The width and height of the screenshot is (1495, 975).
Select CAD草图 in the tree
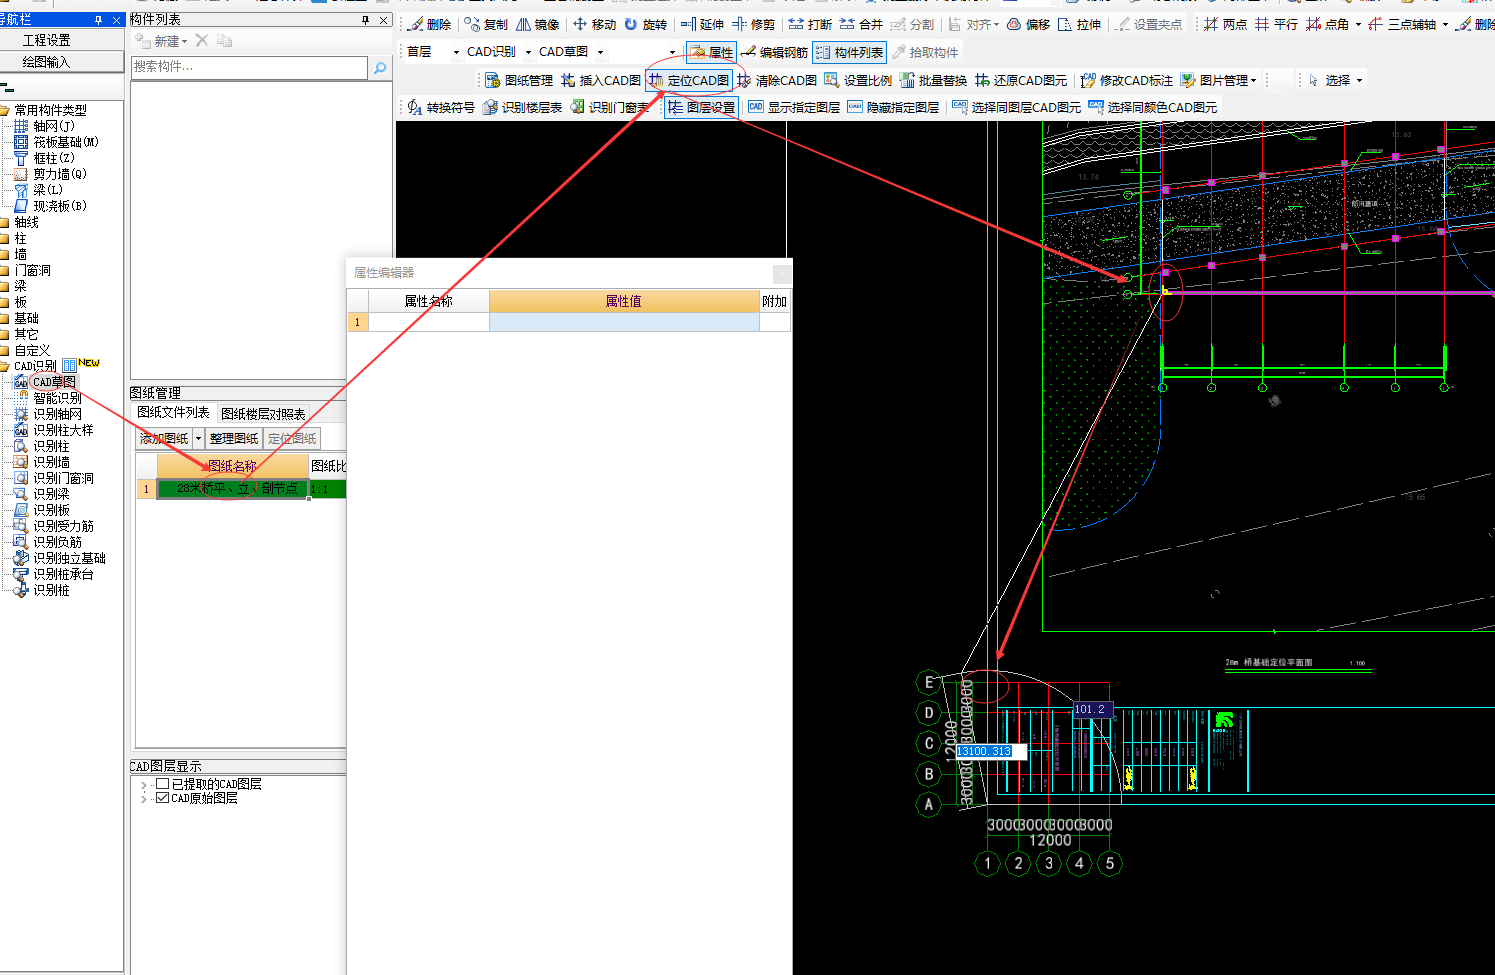[53, 382]
